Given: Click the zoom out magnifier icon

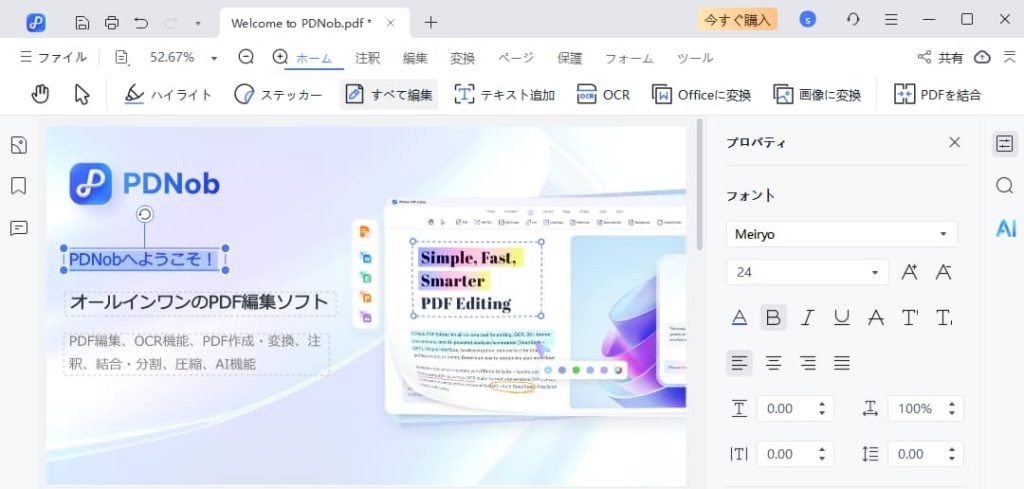Looking at the screenshot, I should (x=246, y=57).
